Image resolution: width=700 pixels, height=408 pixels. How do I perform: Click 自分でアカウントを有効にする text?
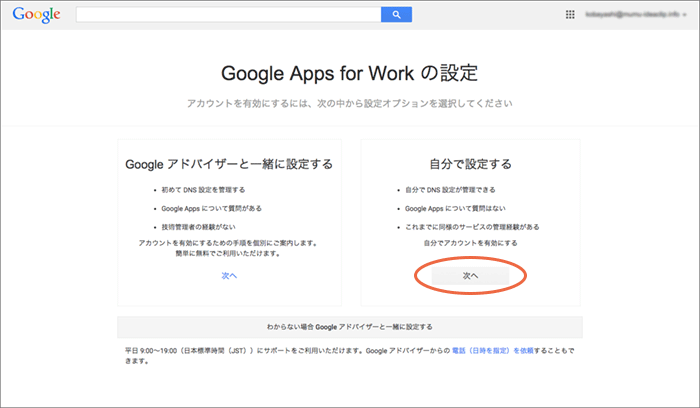point(471,243)
